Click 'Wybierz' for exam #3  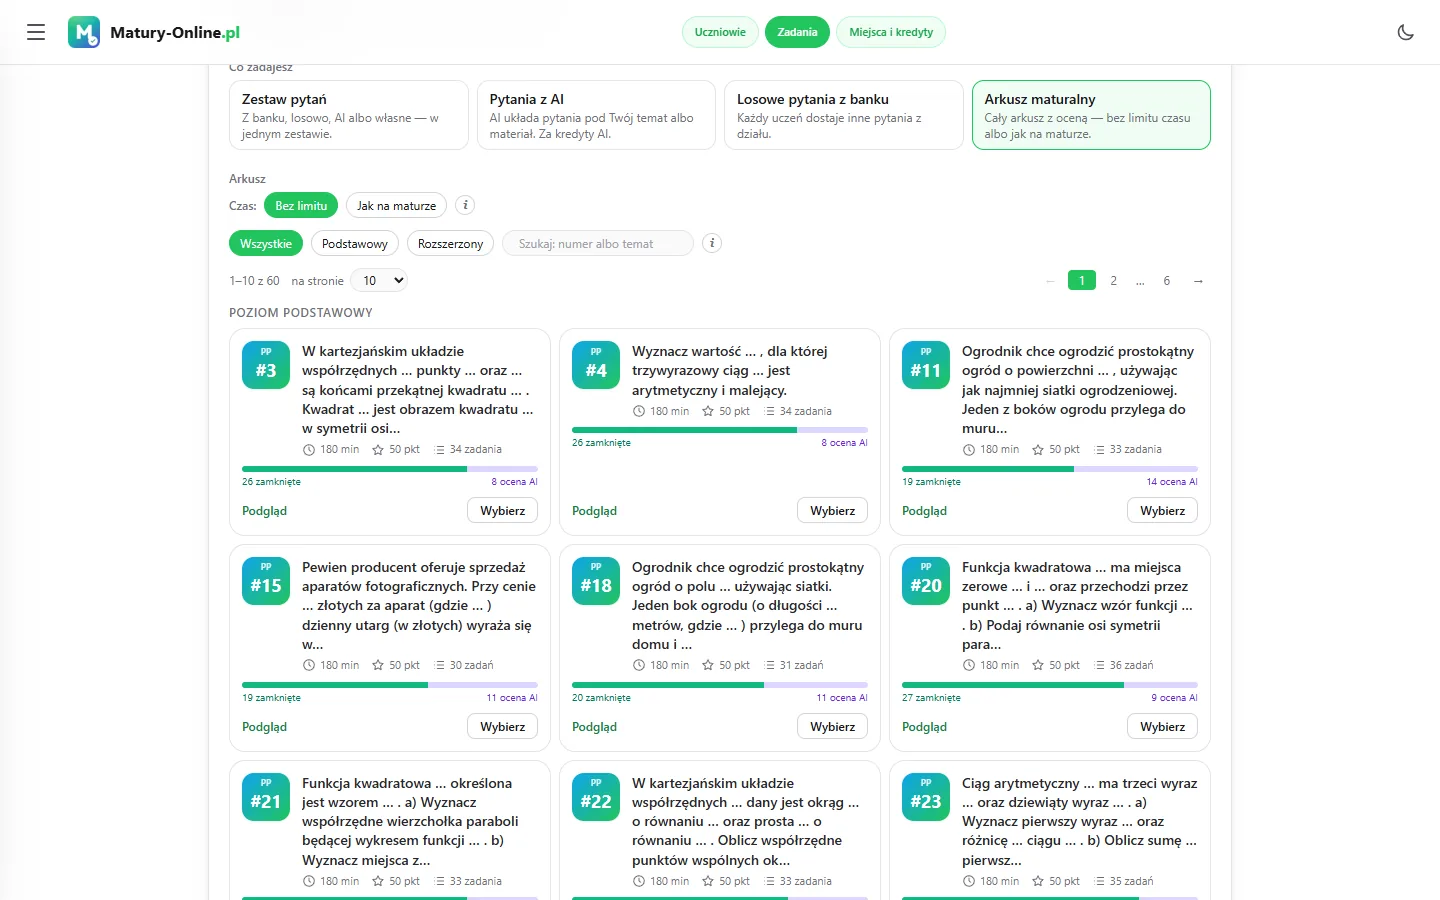502,510
